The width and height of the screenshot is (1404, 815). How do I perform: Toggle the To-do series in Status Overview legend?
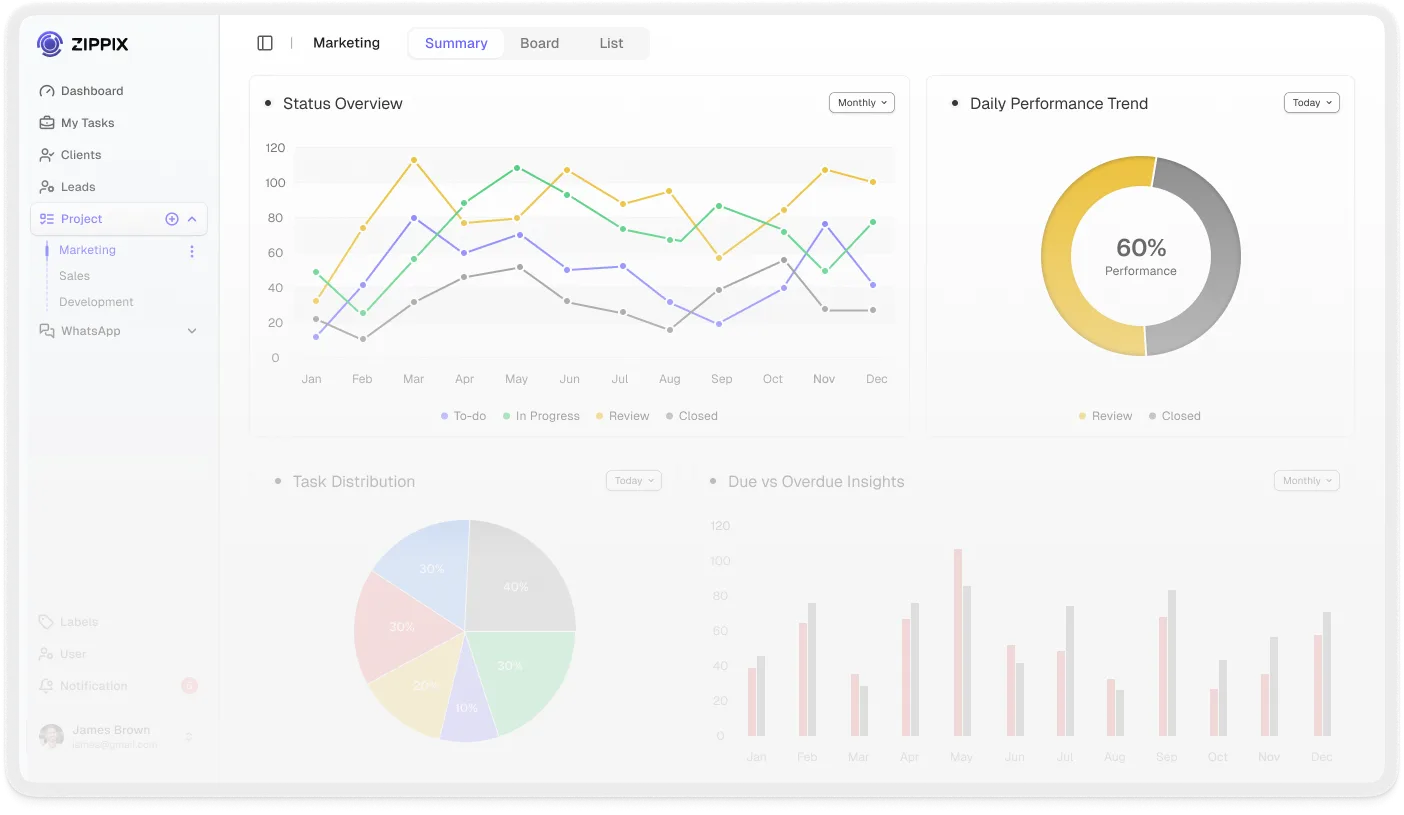coord(462,415)
